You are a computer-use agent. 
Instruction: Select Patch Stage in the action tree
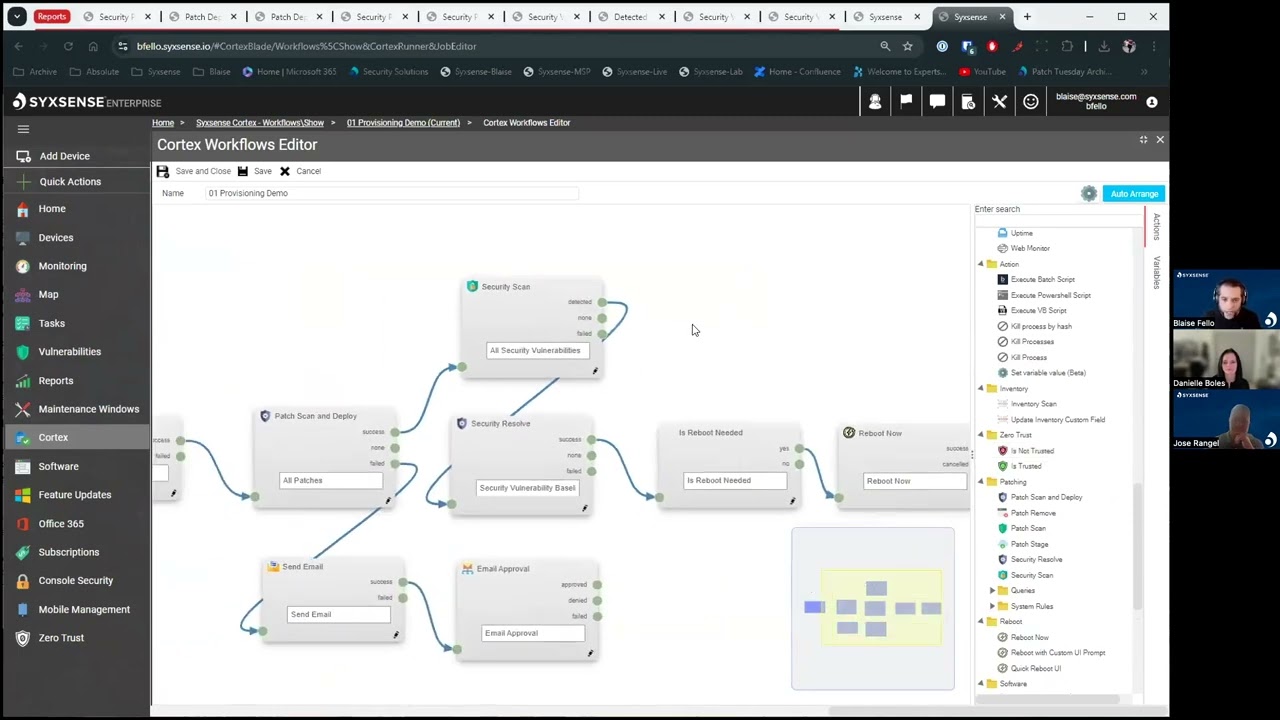(x=1029, y=544)
